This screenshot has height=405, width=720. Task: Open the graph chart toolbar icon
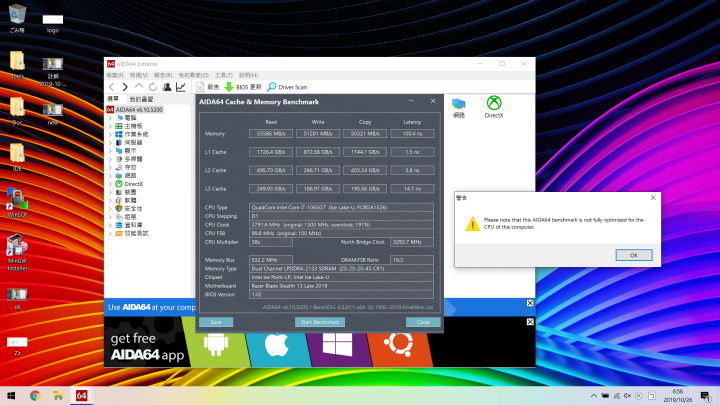tap(181, 87)
